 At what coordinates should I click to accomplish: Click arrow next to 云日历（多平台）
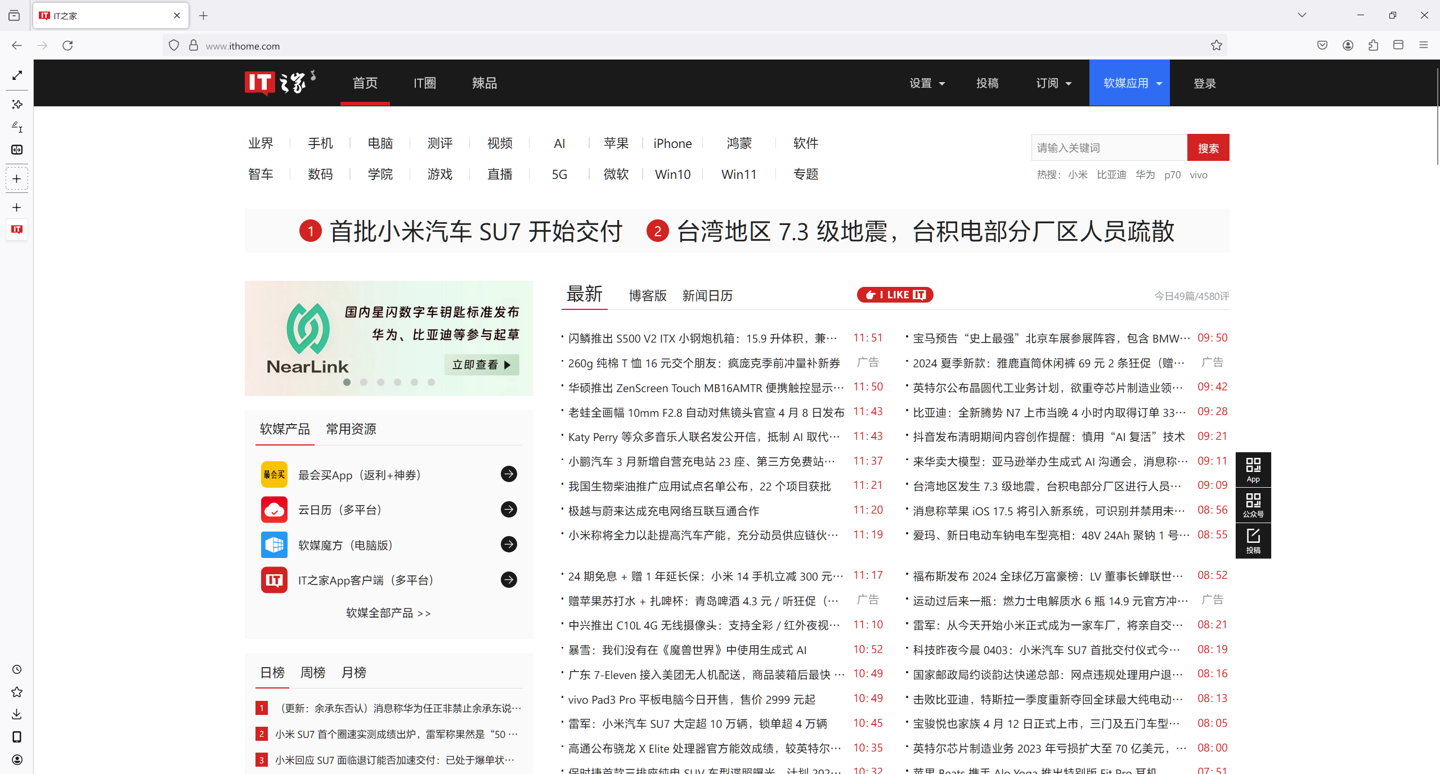pos(509,510)
